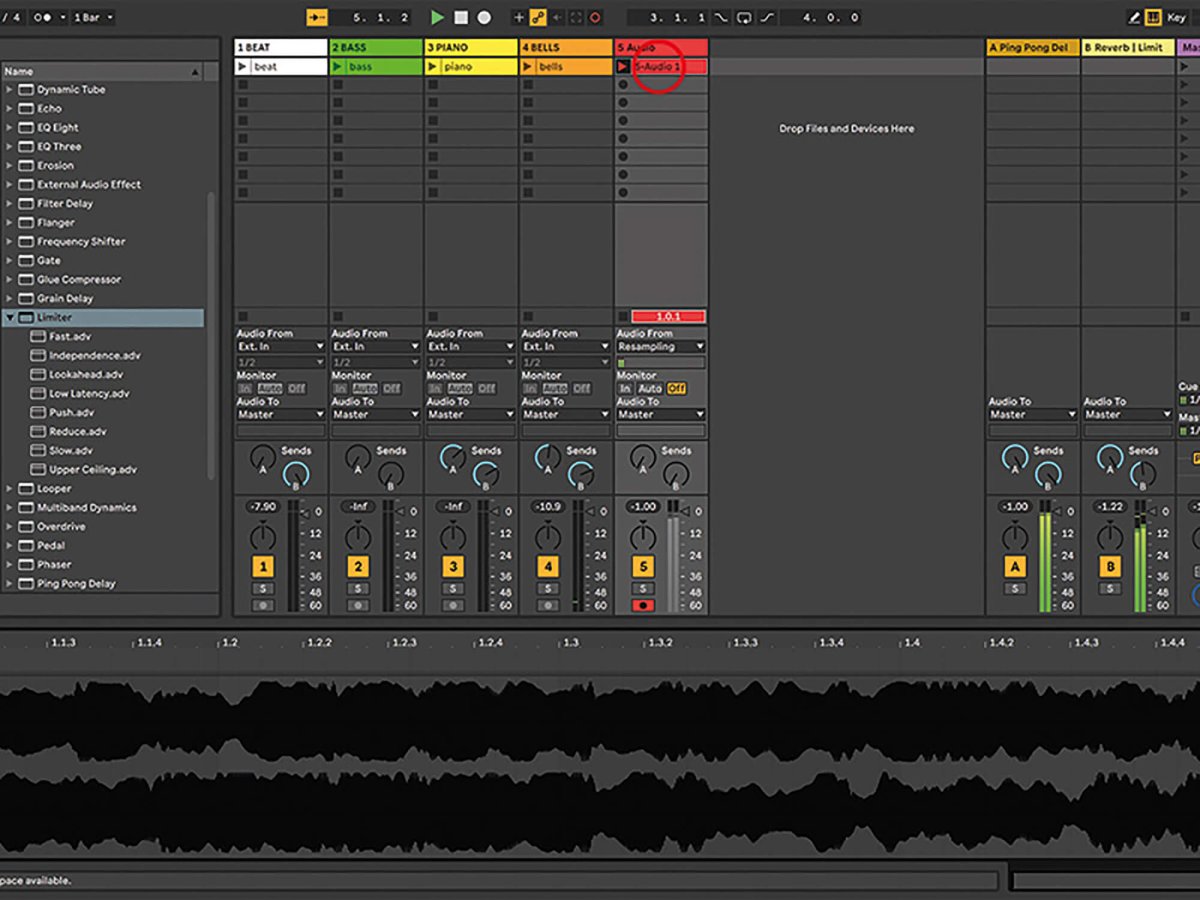
Task: Select the A Ping Pong Del return track header
Action: (x=1032, y=46)
